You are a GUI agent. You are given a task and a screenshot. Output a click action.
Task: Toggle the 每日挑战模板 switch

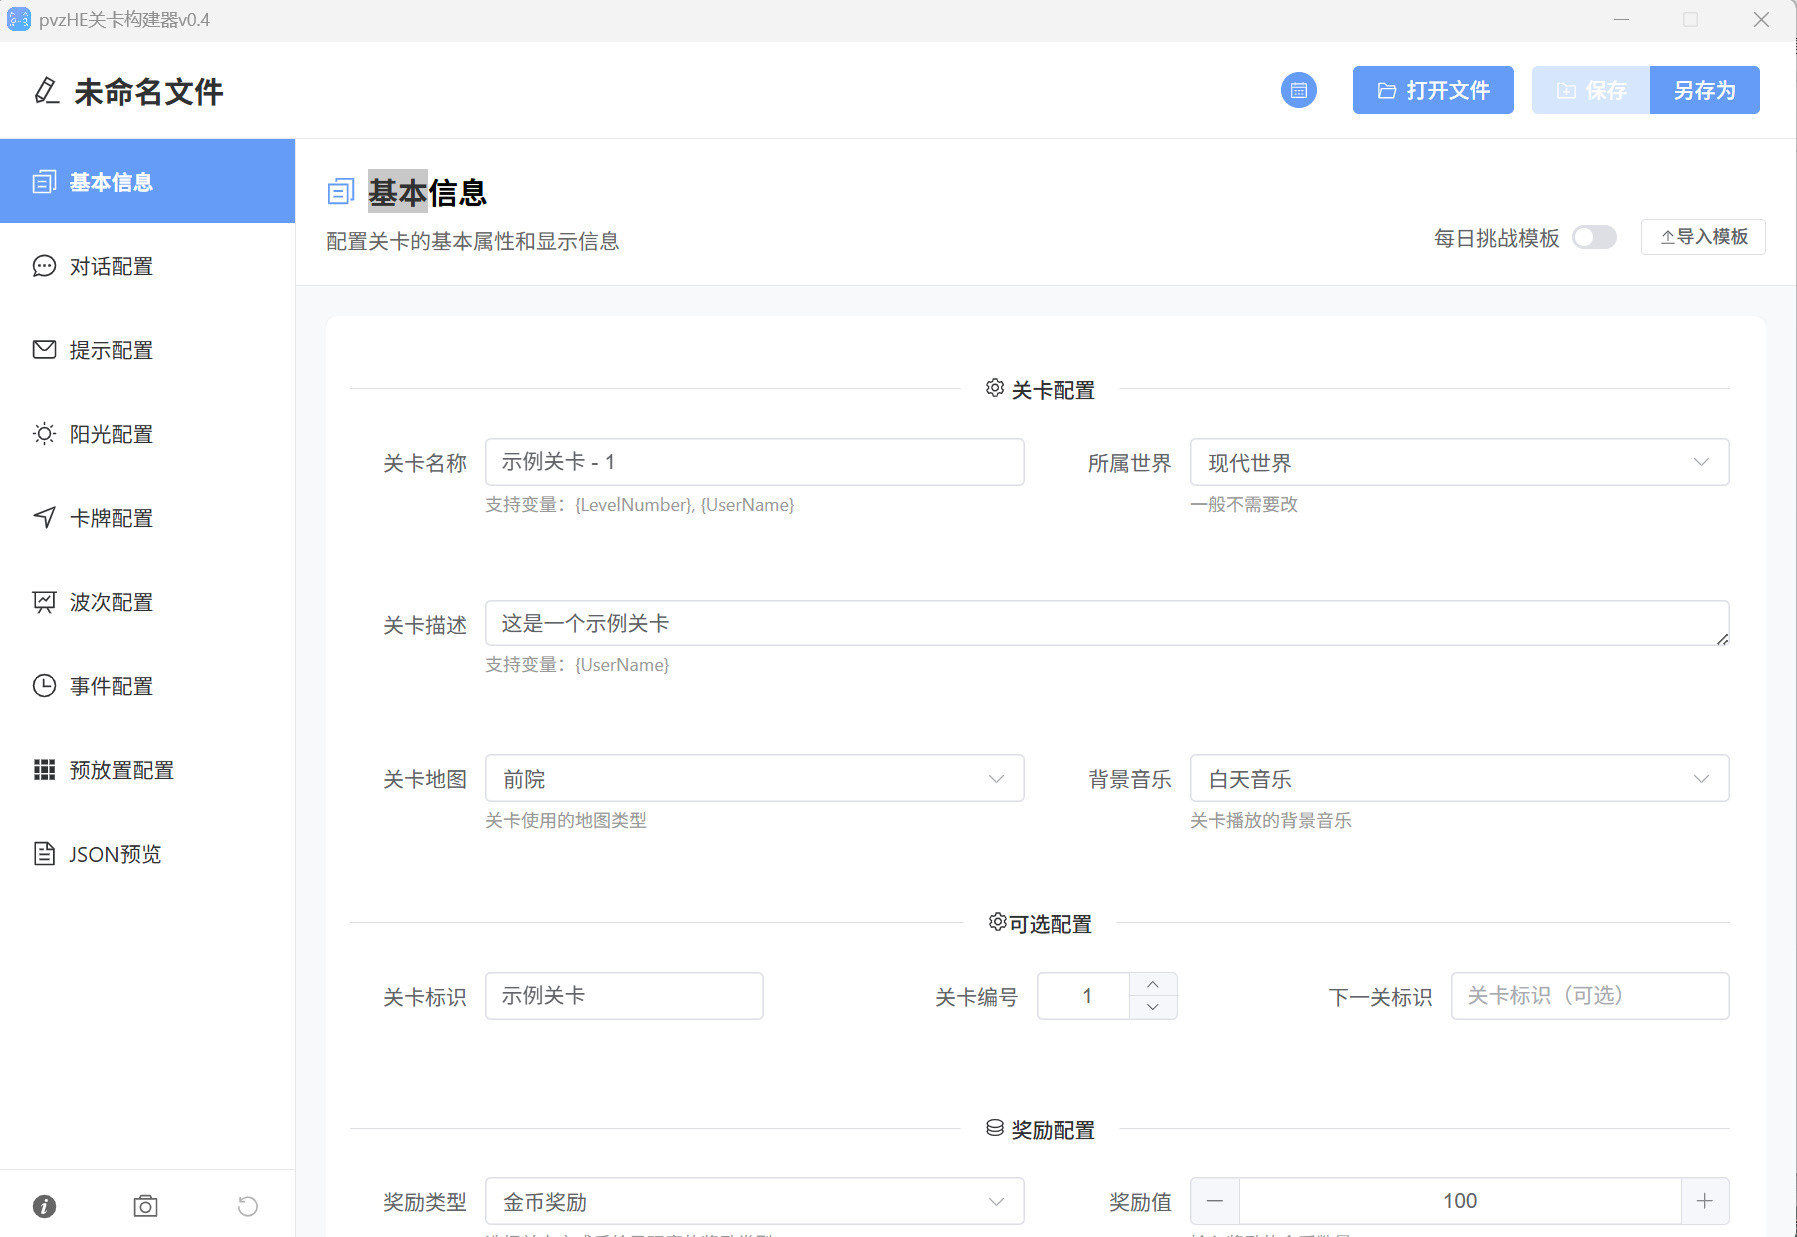pos(1594,237)
